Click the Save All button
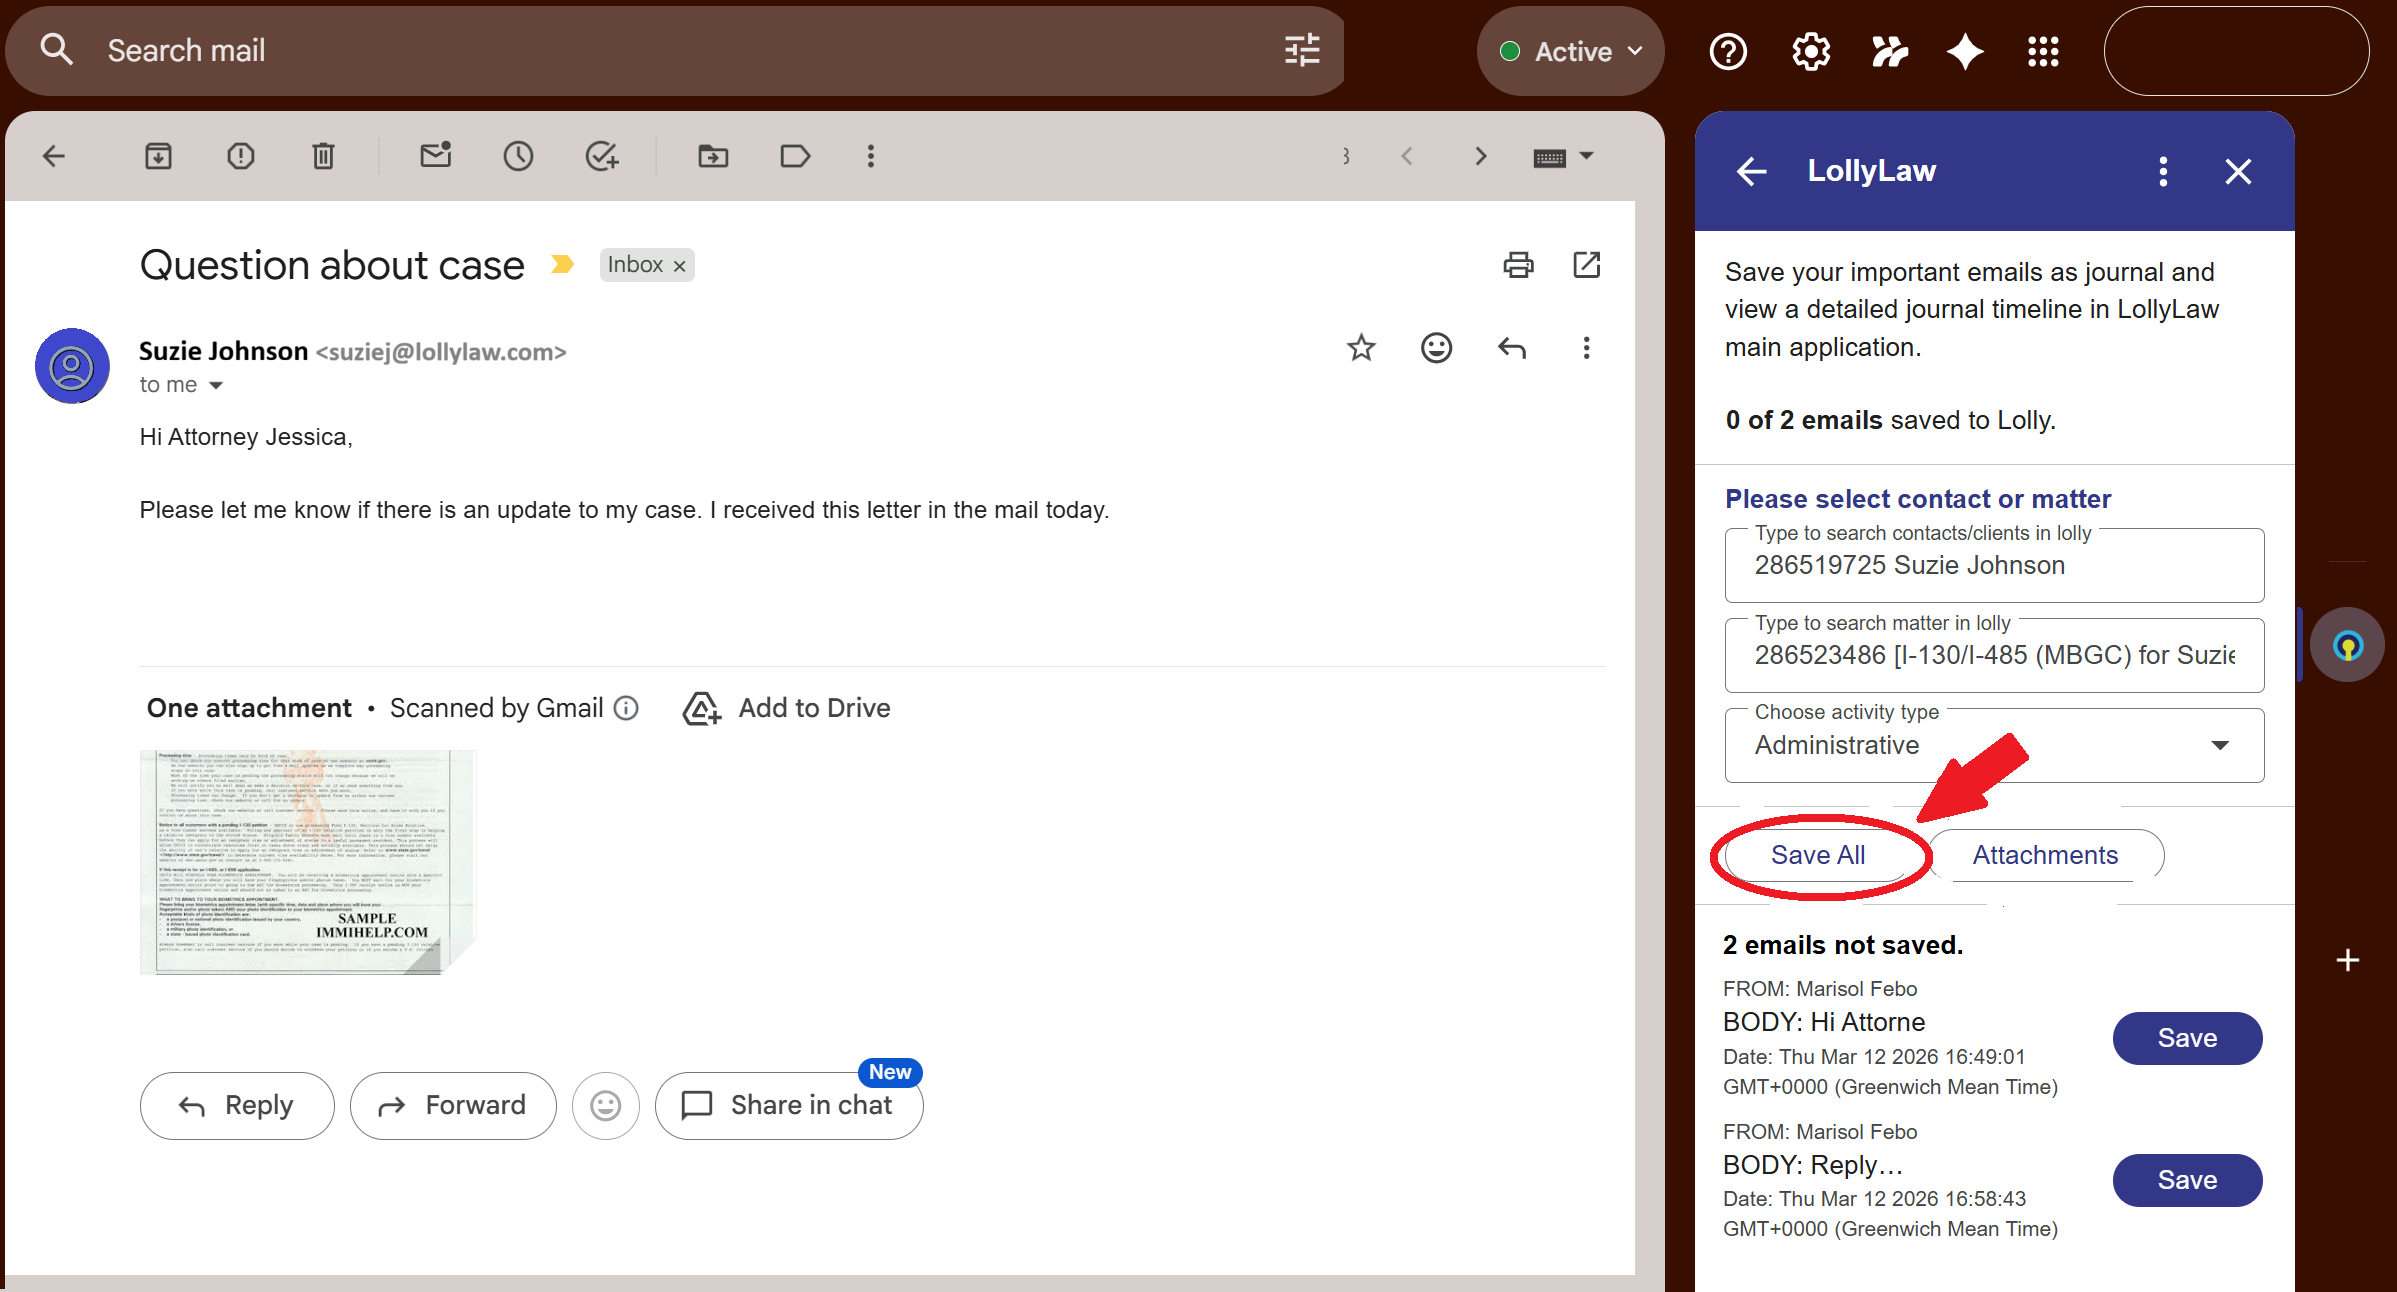The image size is (2397, 1292). (1819, 854)
